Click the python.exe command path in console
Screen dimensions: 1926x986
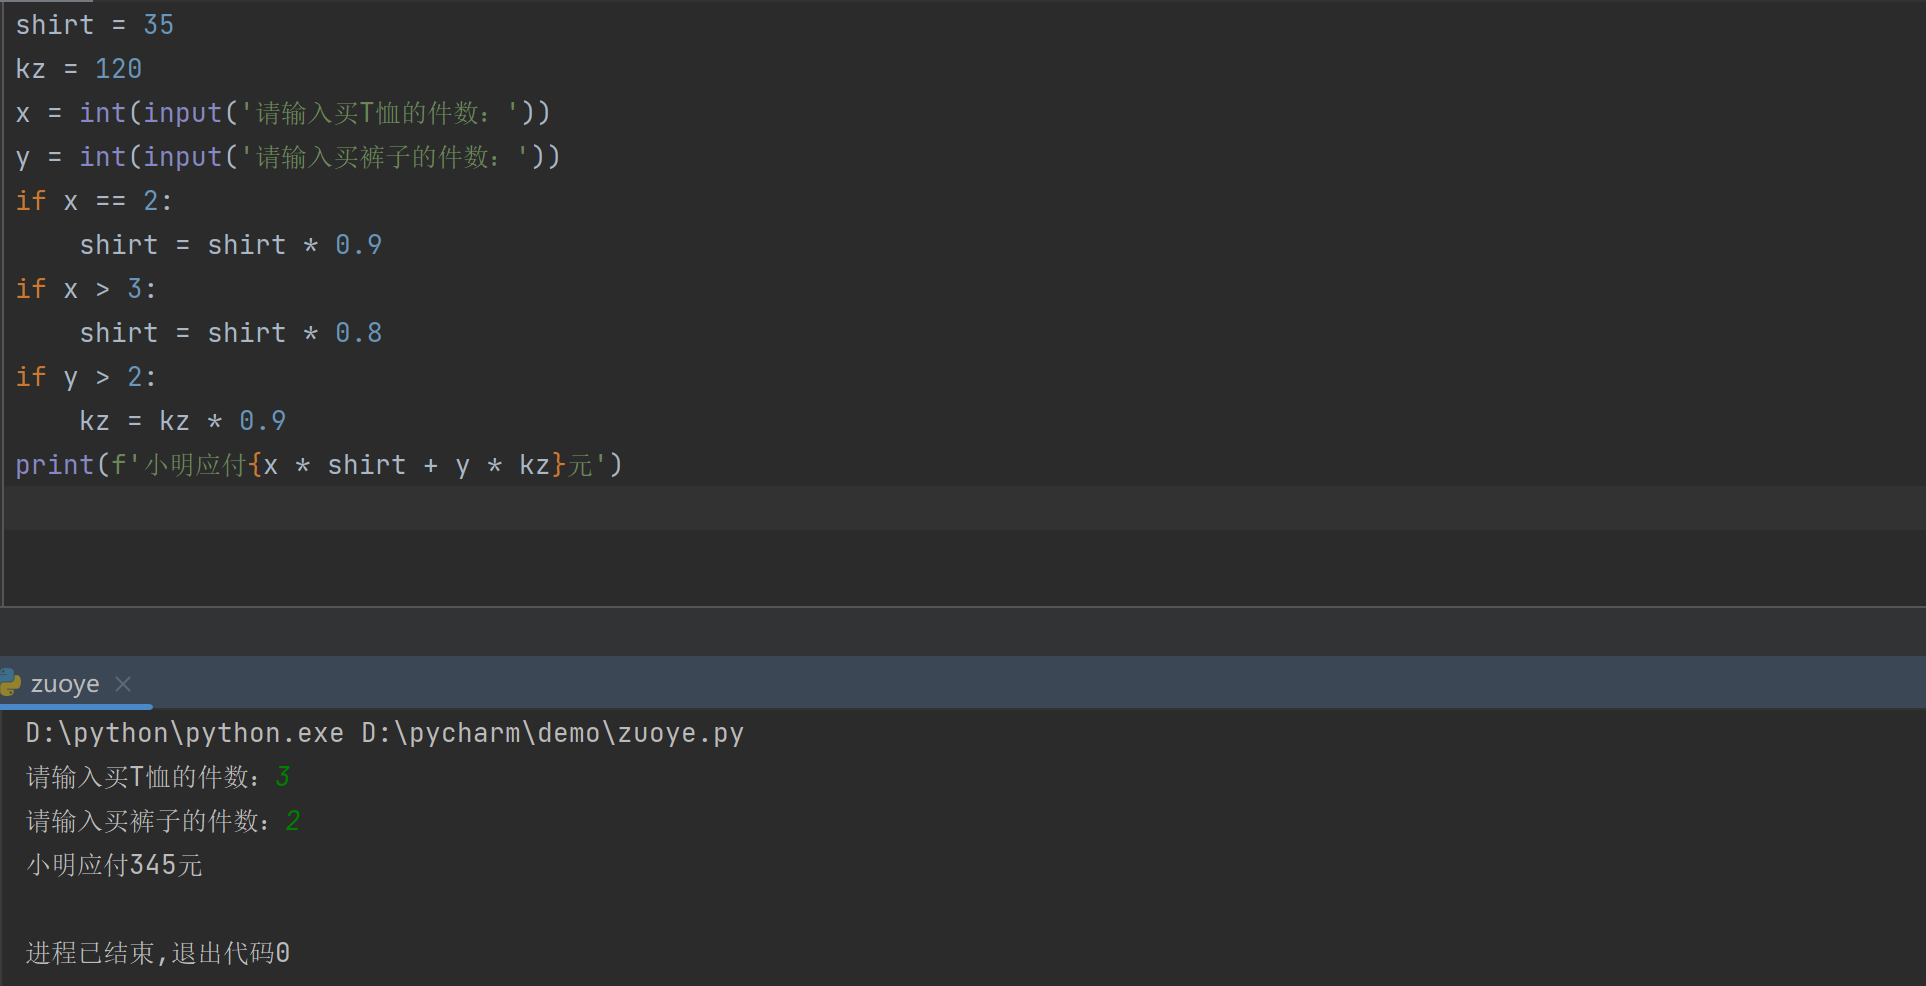click(x=385, y=733)
